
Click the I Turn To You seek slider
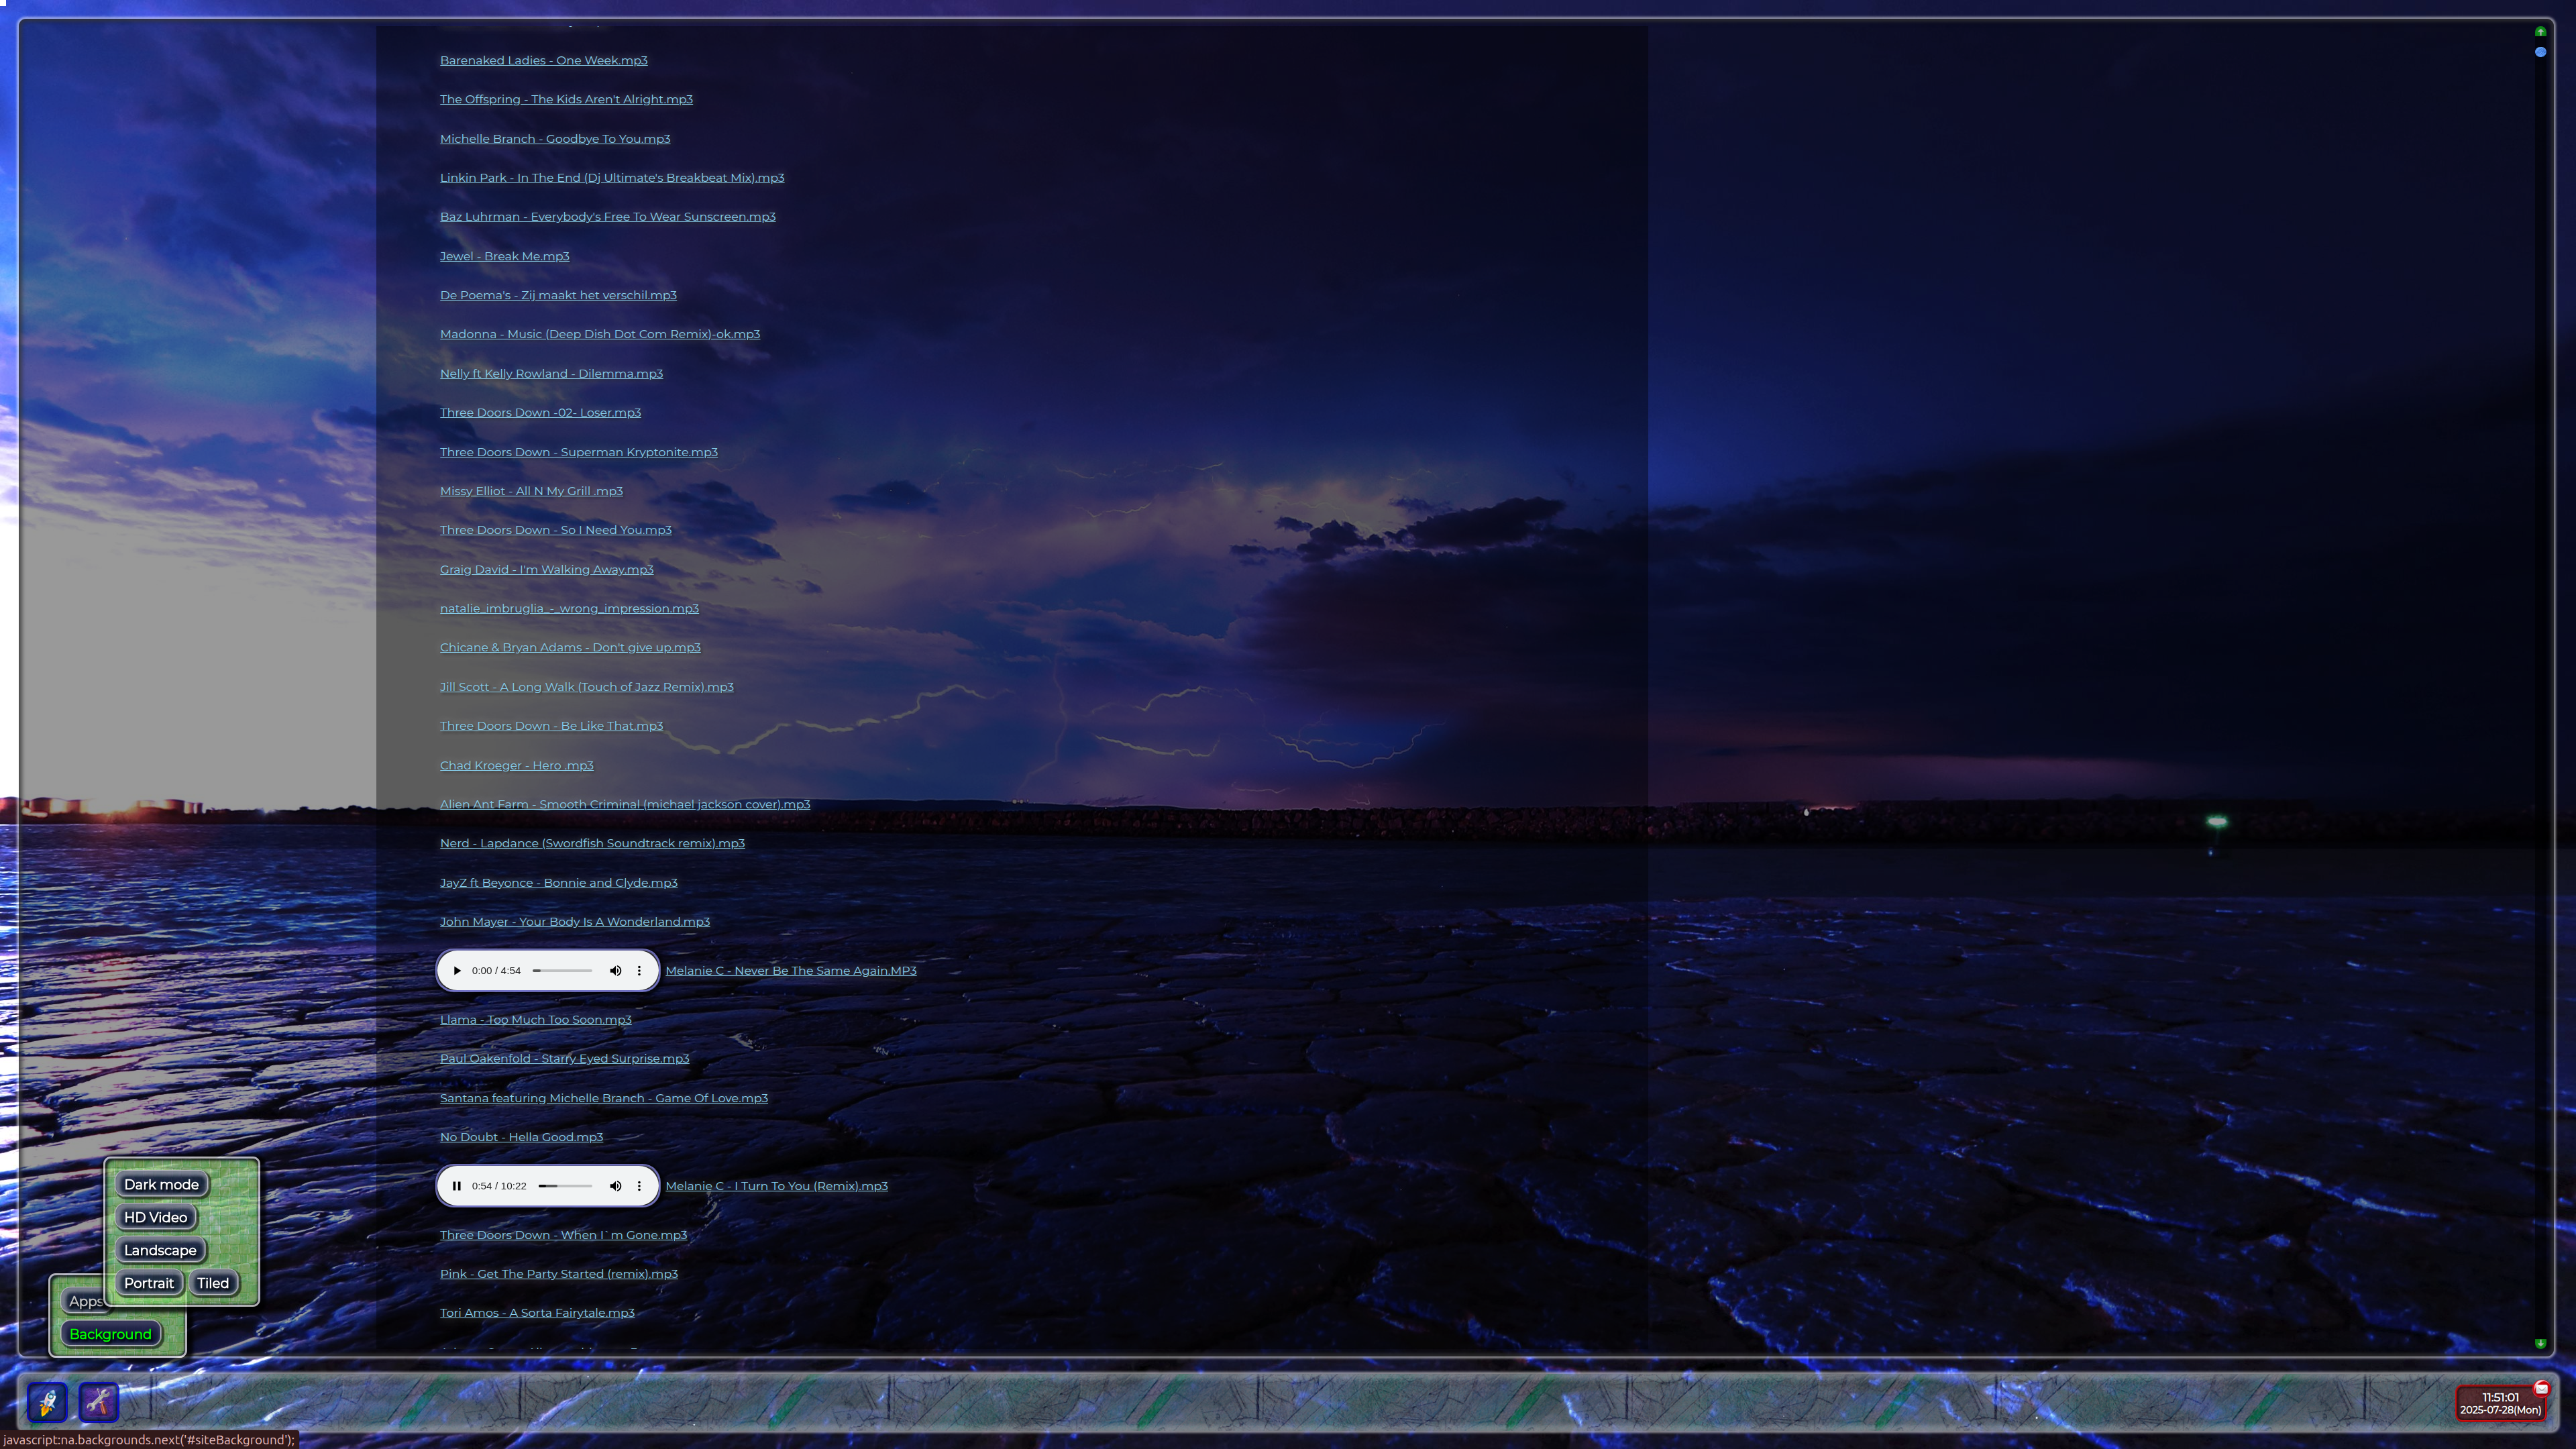(x=565, y=1186)
